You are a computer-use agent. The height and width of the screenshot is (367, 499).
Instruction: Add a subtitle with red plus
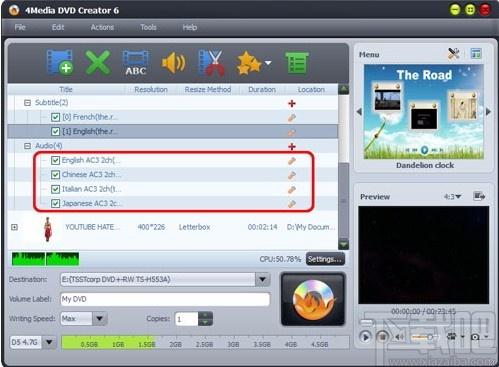pyautogui.click(x=292, y=103)
